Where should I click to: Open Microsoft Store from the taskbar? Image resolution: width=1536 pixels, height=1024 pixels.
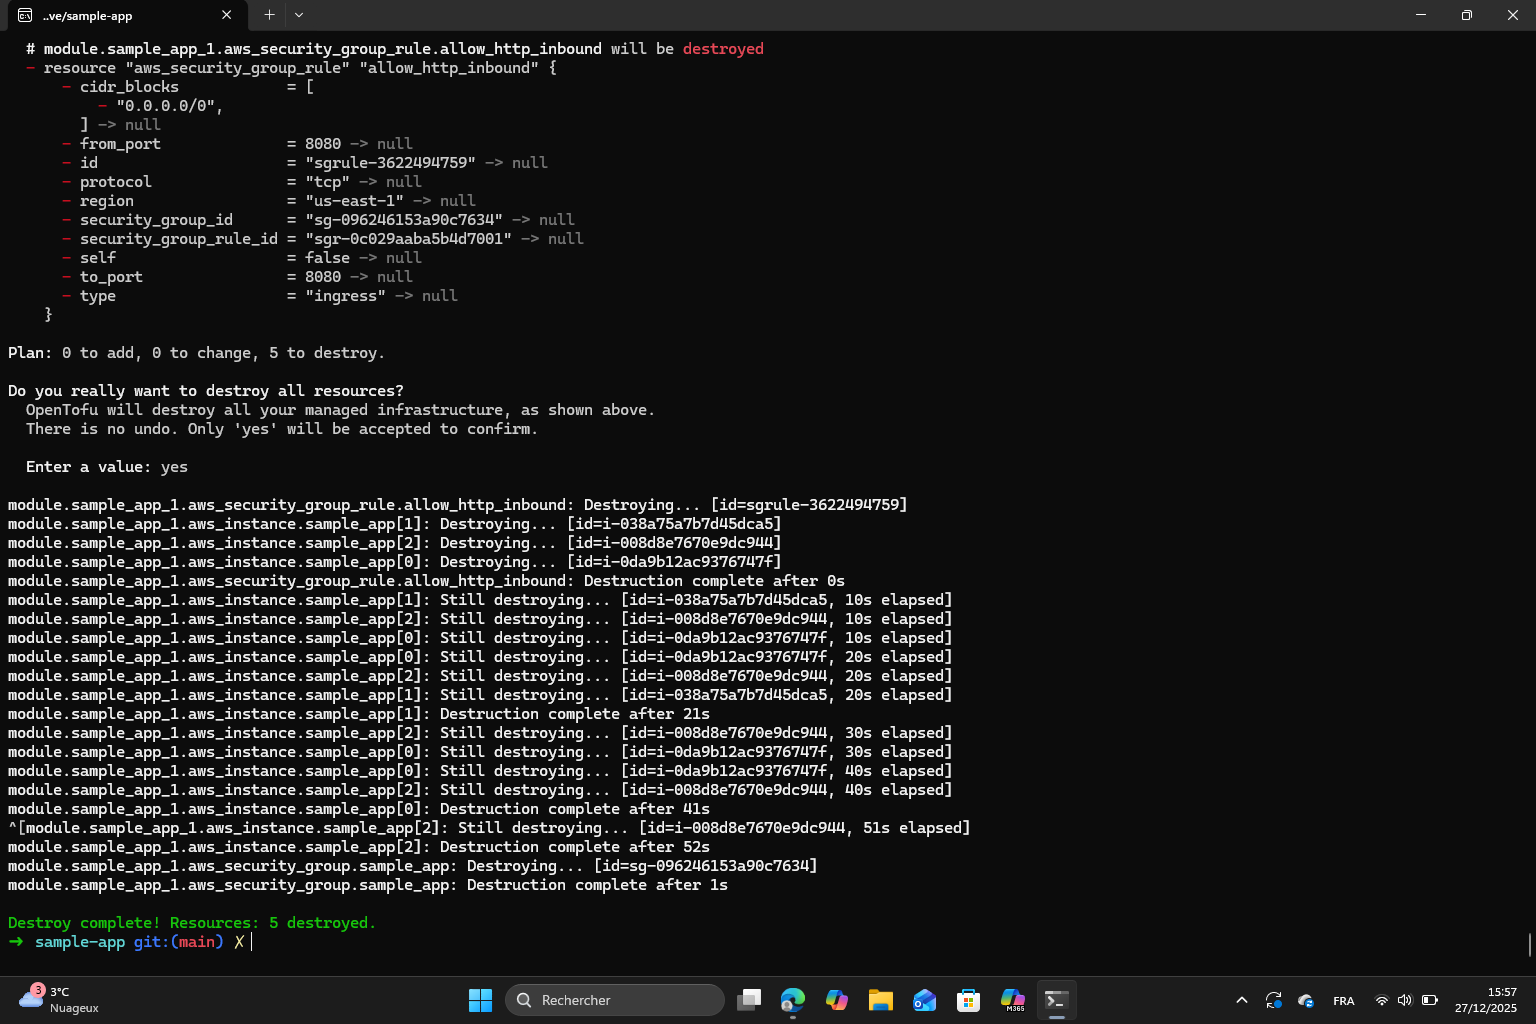[968, 1000]
